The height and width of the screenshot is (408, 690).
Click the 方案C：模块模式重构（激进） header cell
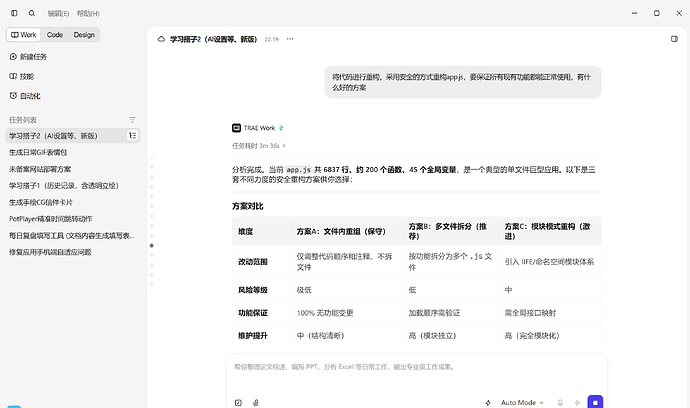coord(550,231)
